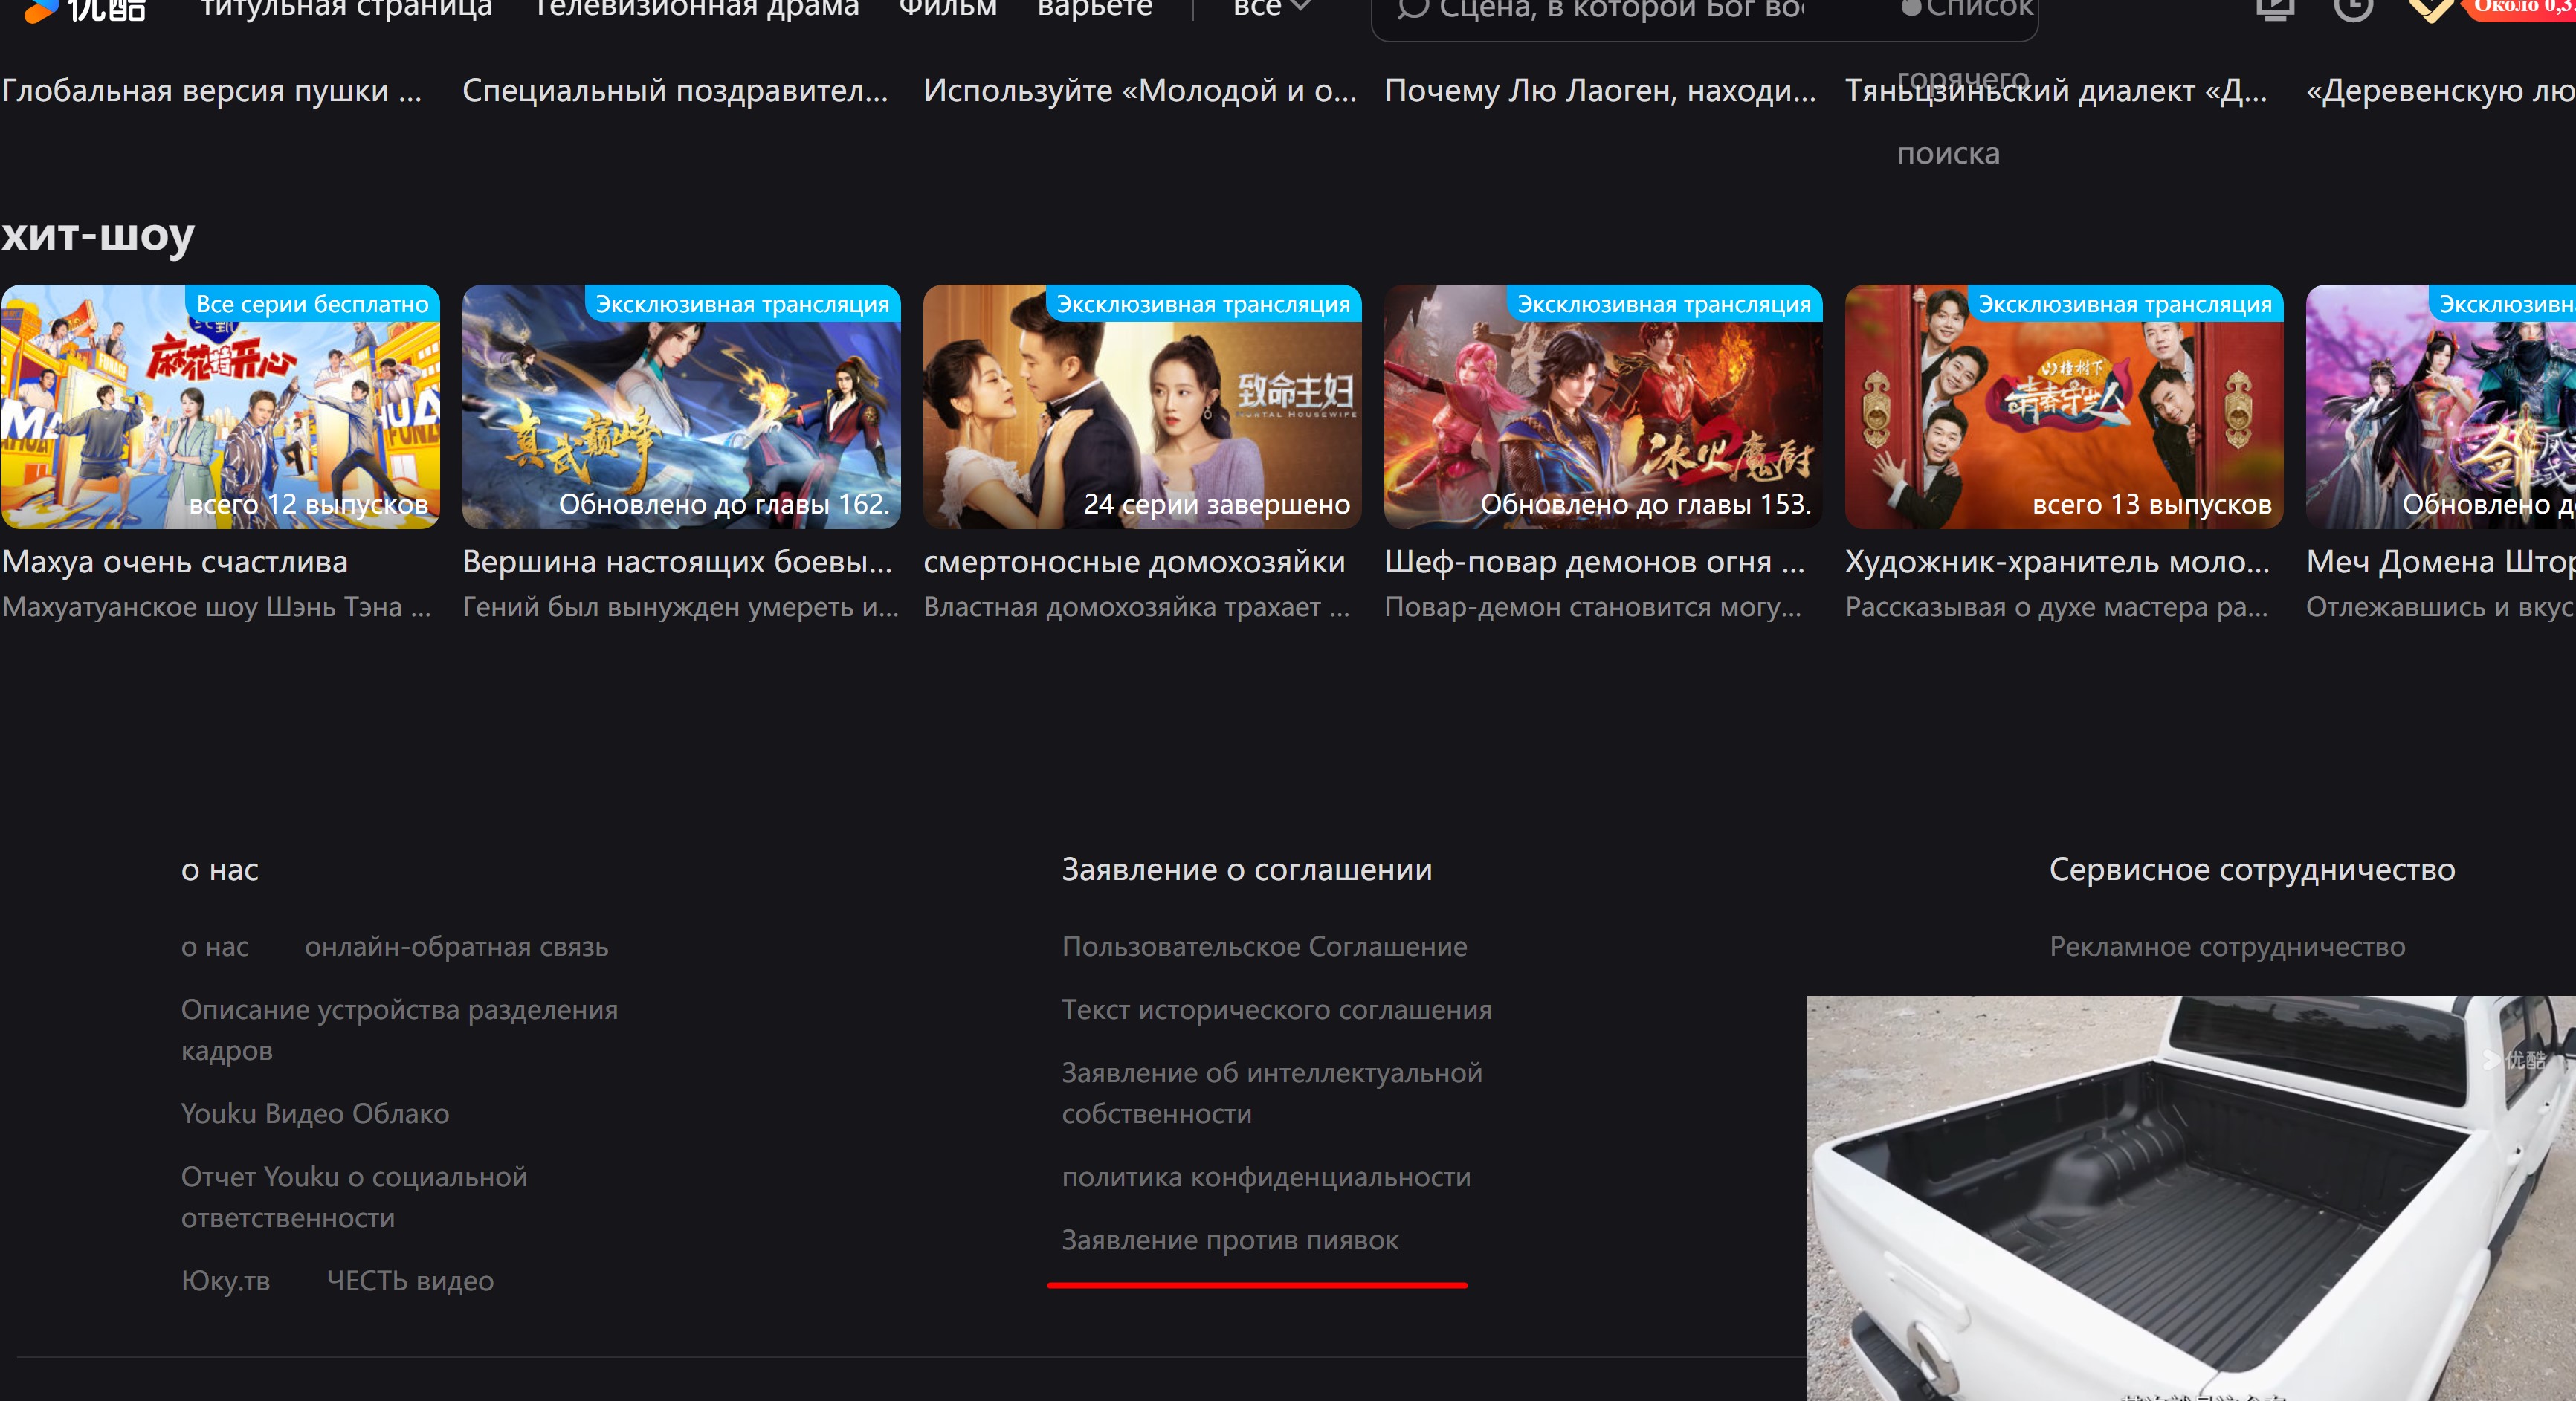Click 'Рекламное сотрудничество' link
This screenshot has height=1401, width=2576.
tap(2226, 947)
